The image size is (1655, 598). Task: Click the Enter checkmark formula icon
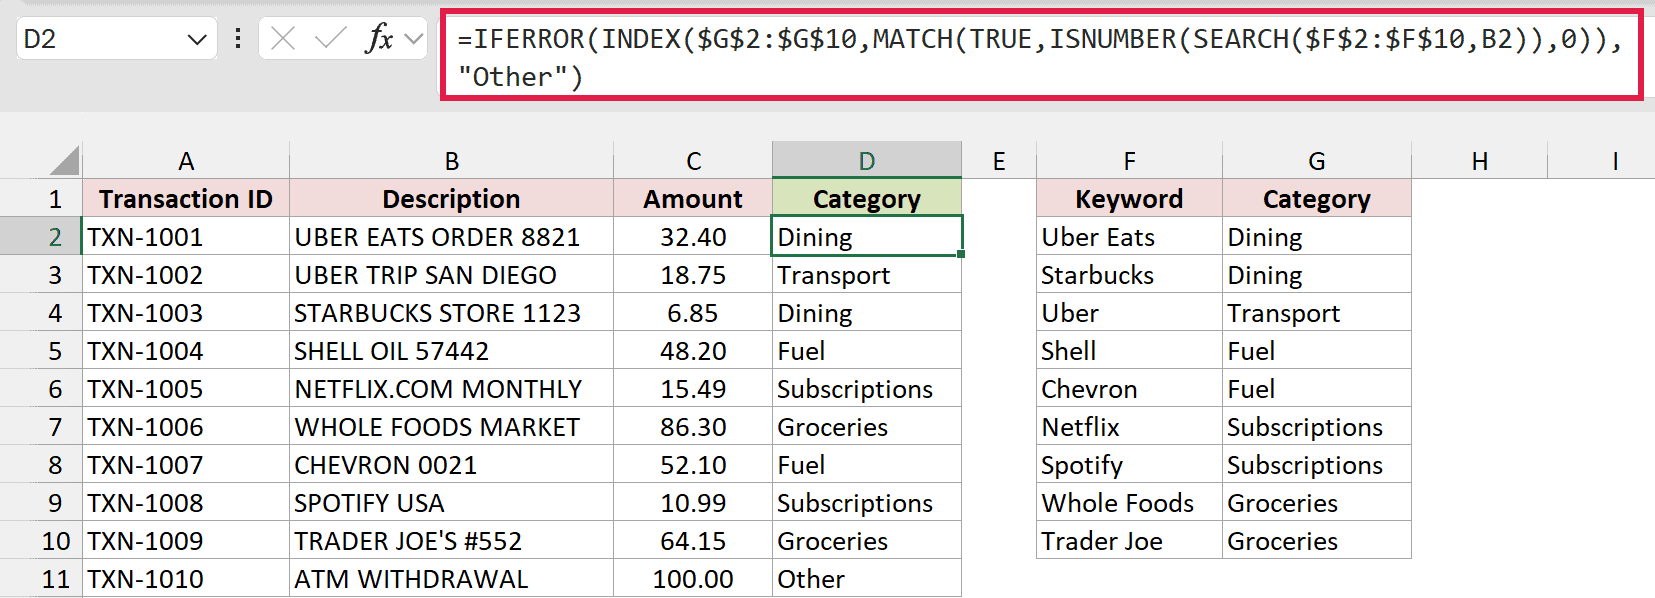(330, 39)
